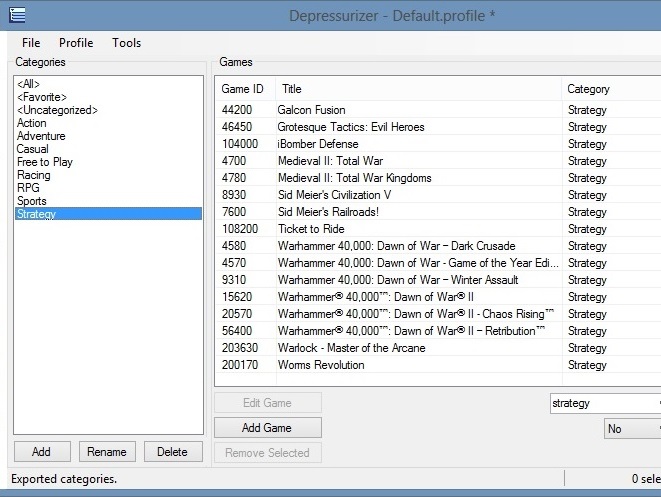Select the Free to Play category
Viewport: 661px width, 497px height.
(108, 162)
